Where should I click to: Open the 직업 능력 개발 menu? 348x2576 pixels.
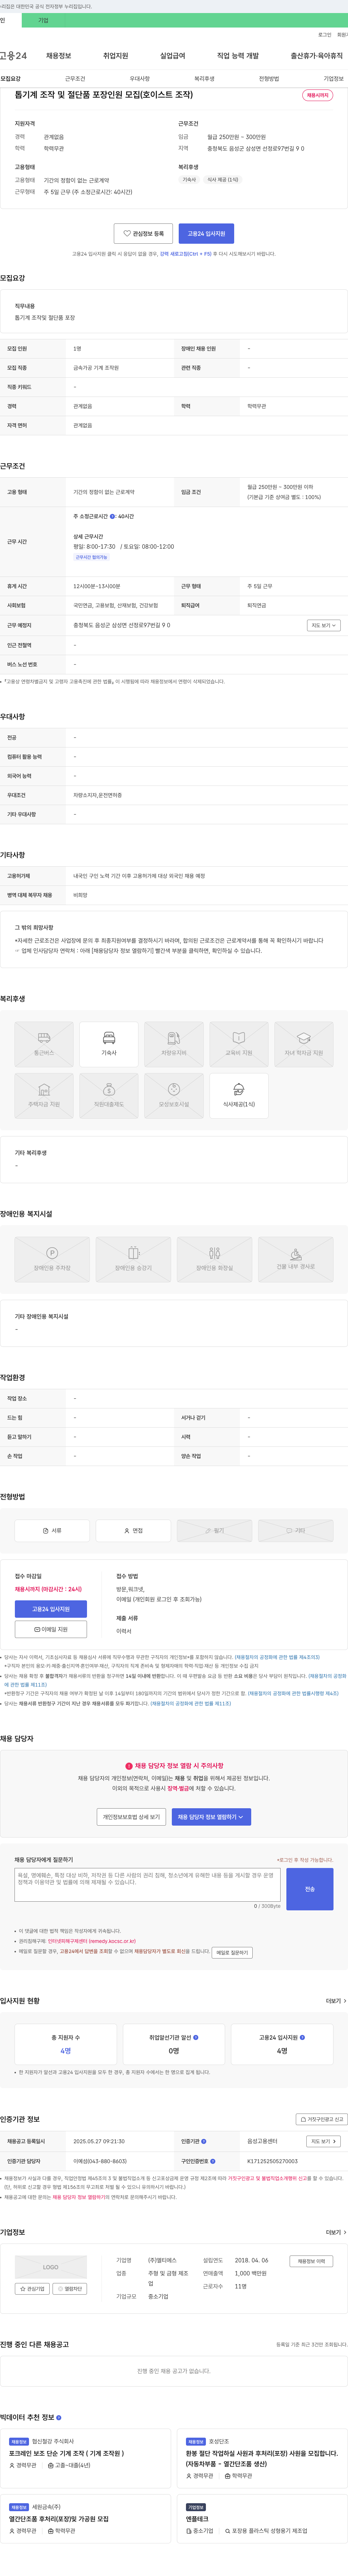pos(238,56)
